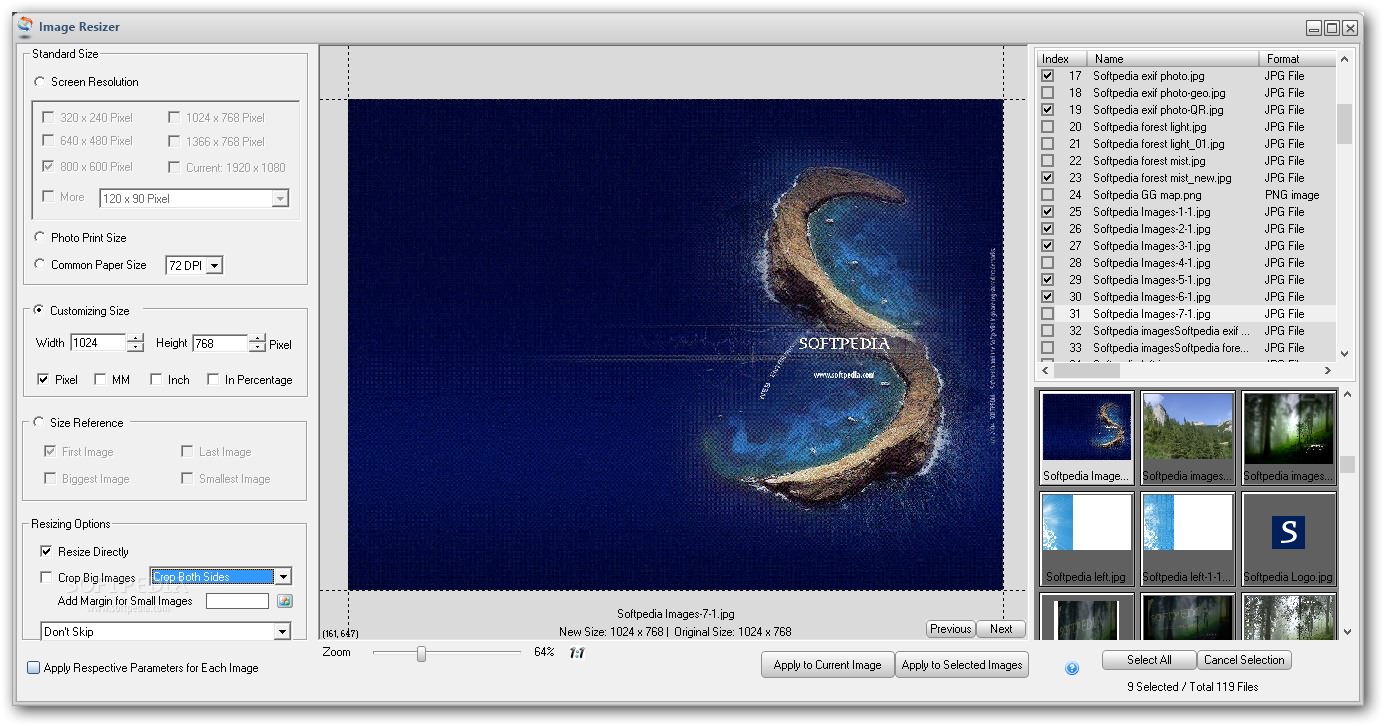The height and width of the screenshot is (726, 1384).
Task: Click in the Width input field
Action: coord(98,343)
